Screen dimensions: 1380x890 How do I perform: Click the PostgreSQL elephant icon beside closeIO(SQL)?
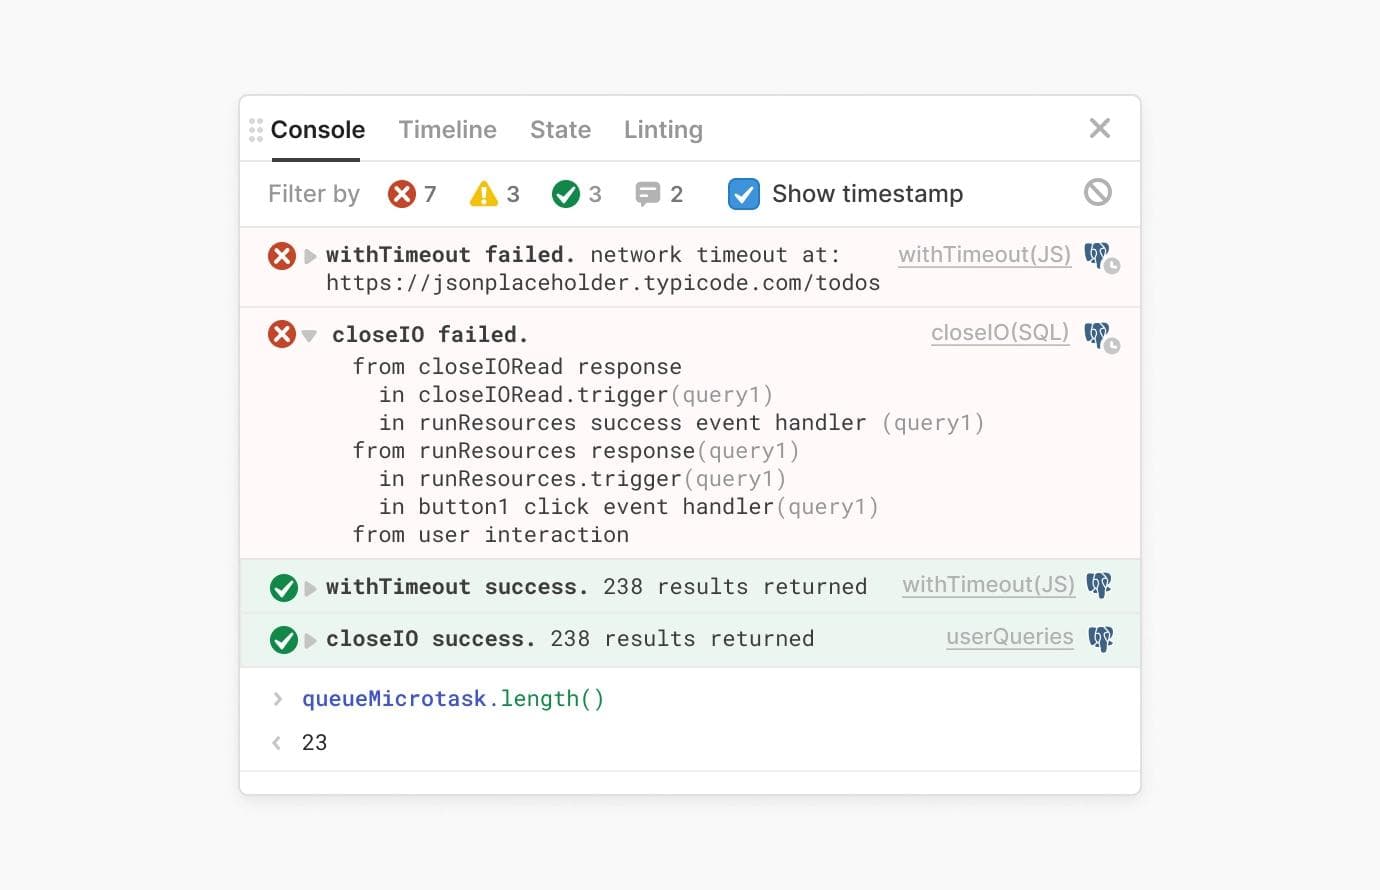1096,333
